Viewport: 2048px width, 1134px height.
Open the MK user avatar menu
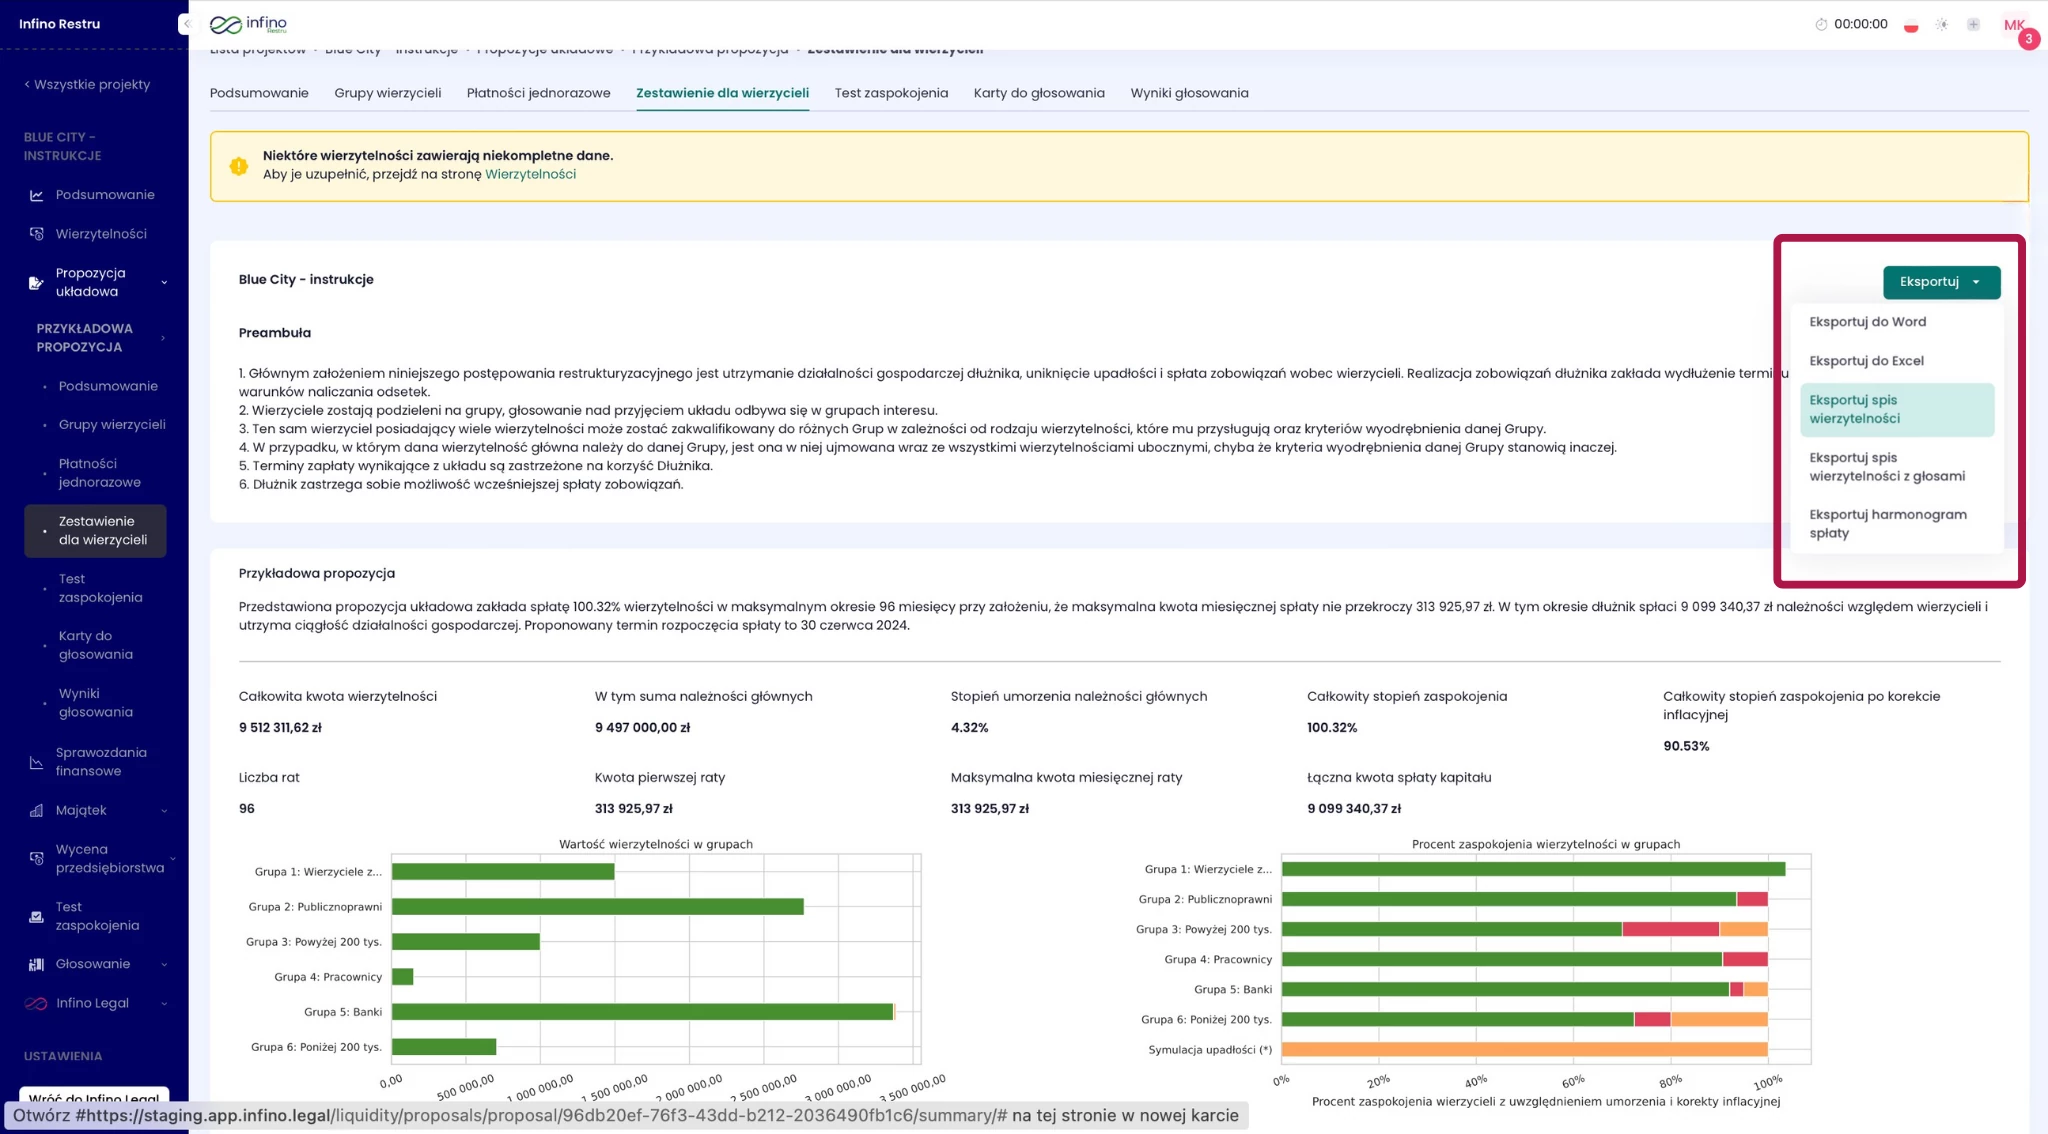2013,25
